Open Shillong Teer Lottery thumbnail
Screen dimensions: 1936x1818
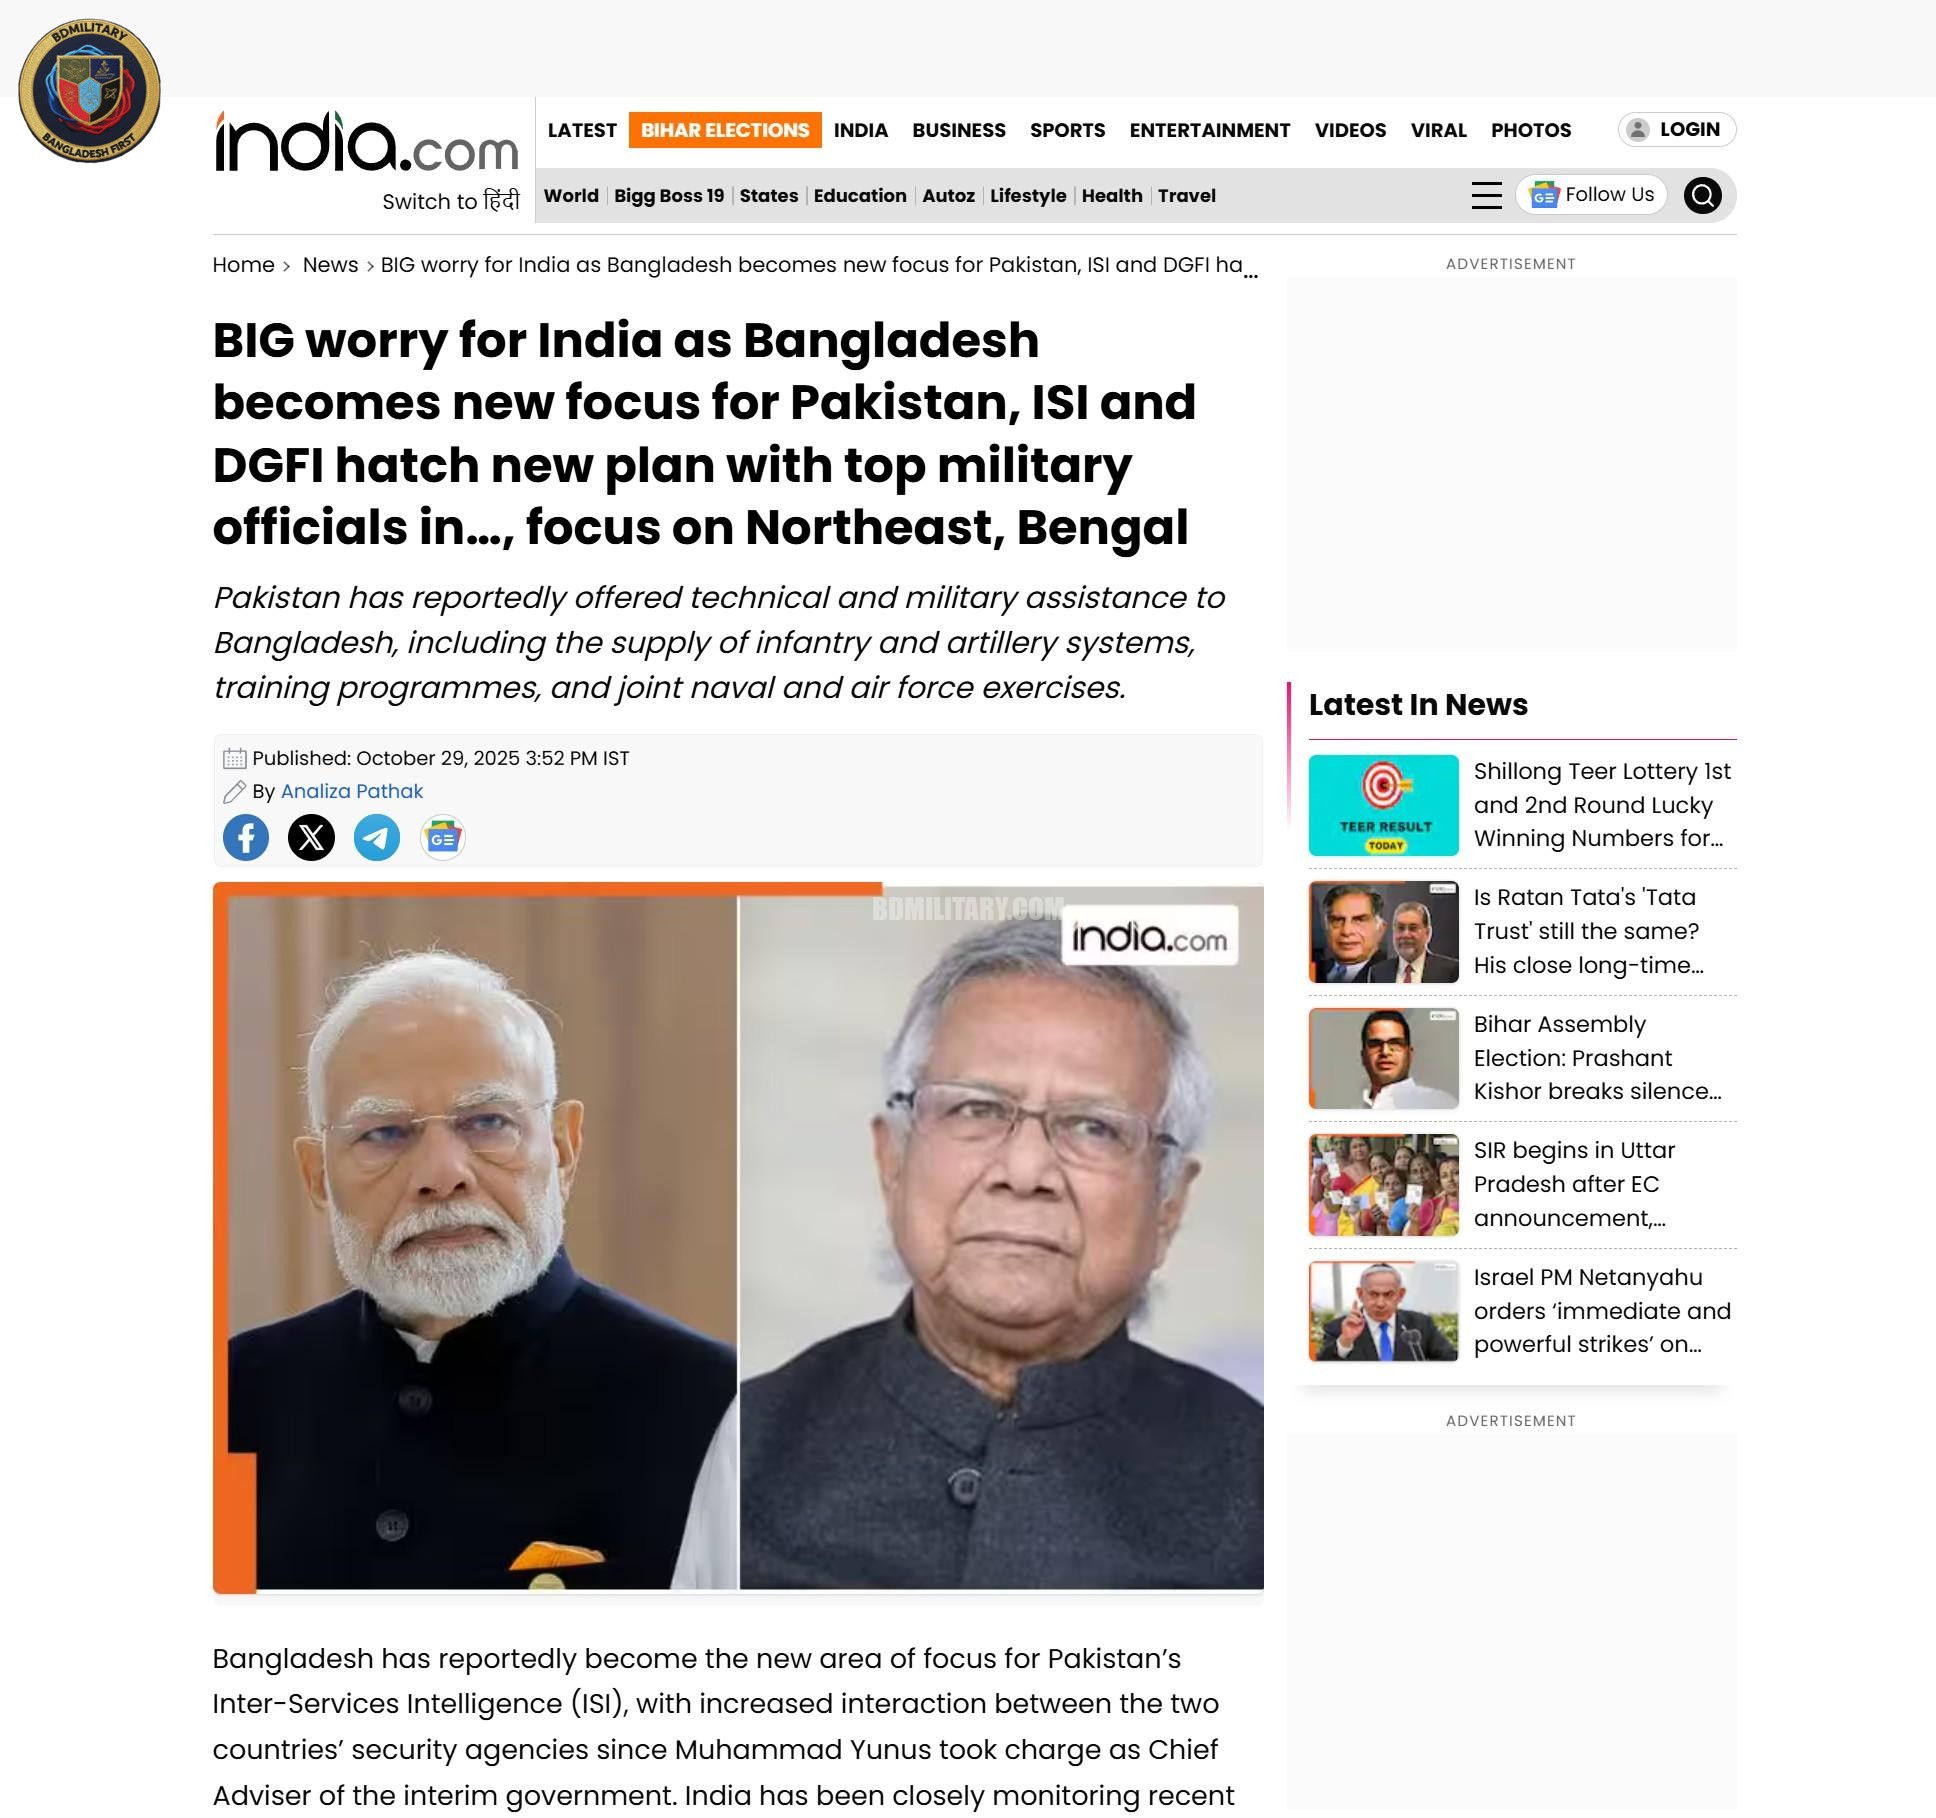tap(1384, 805)
